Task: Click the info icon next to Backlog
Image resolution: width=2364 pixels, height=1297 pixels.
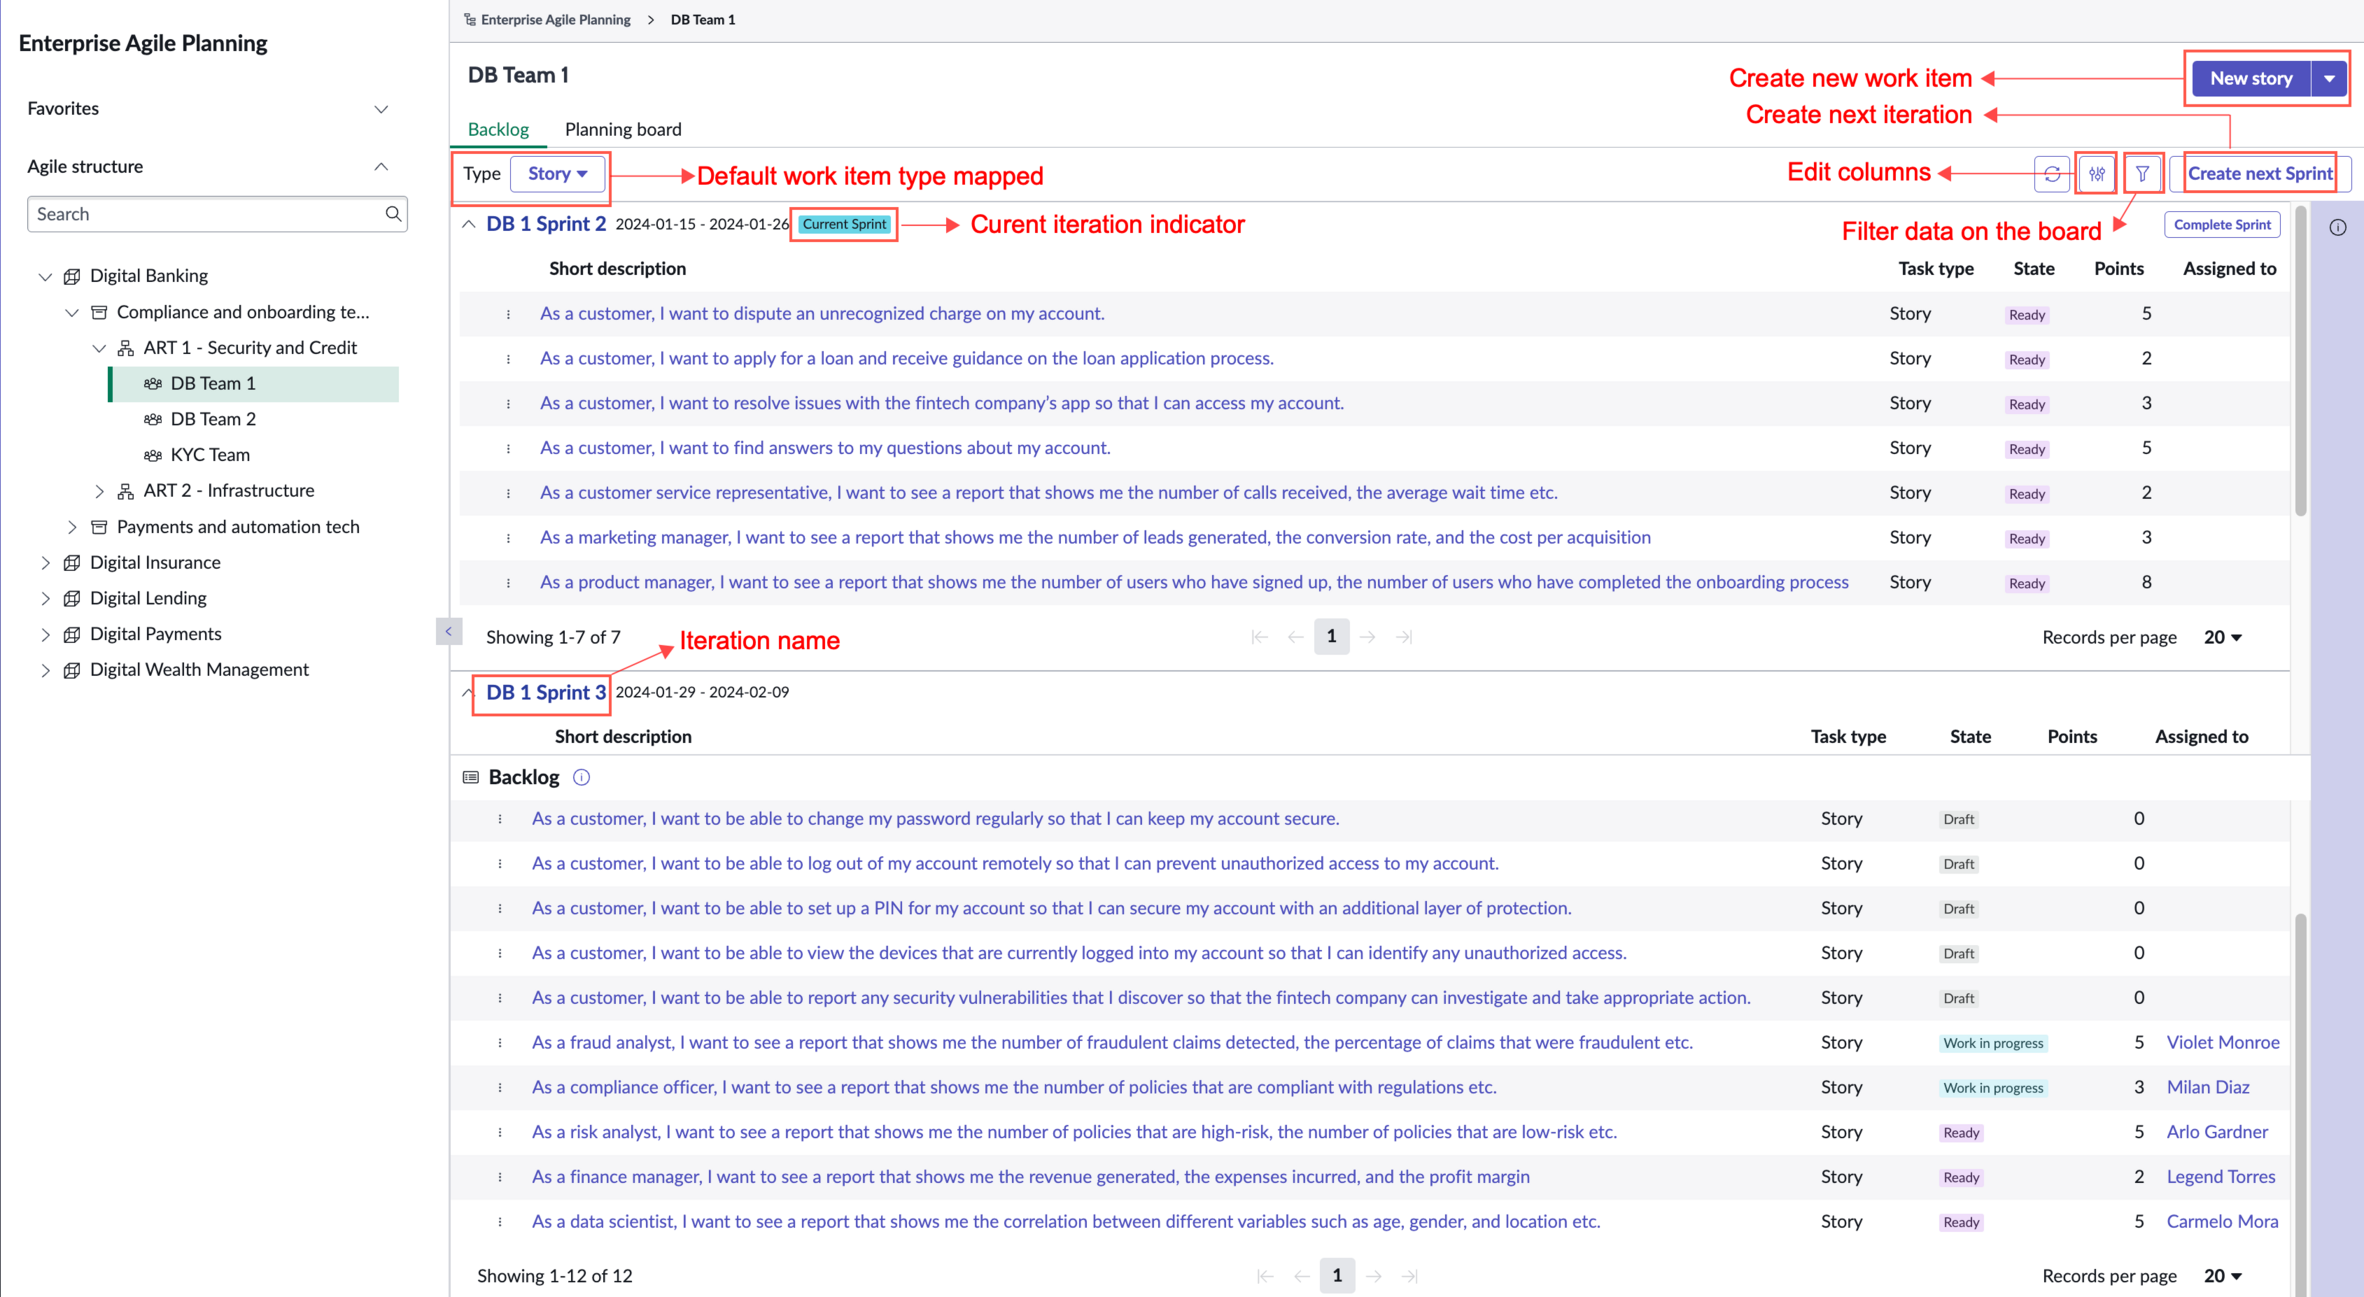Action: (581, 777)
